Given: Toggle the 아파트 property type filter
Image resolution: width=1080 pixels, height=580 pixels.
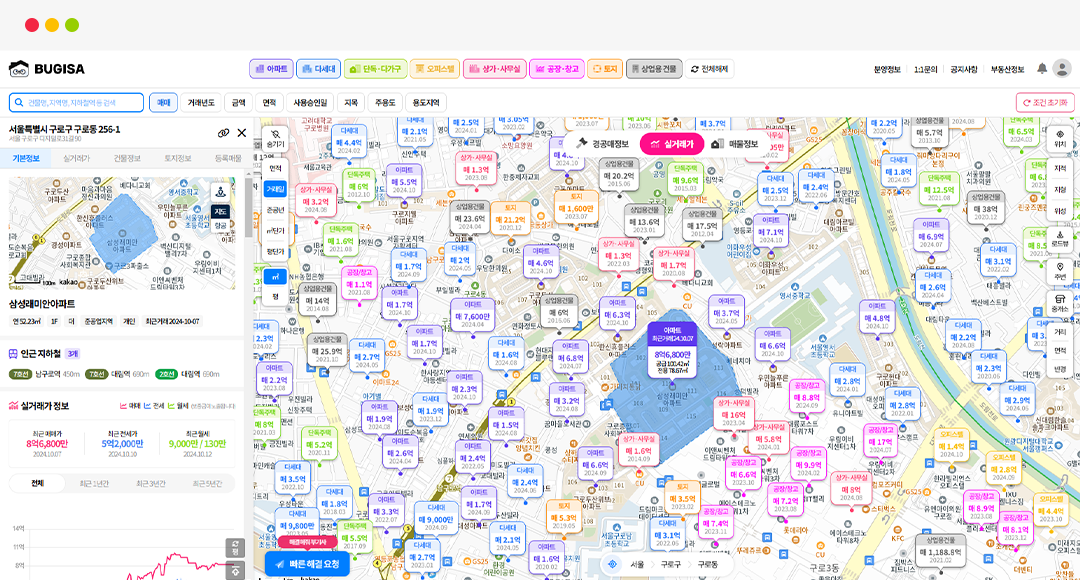Looking at the screenshot, I should (x=271, y=69).
